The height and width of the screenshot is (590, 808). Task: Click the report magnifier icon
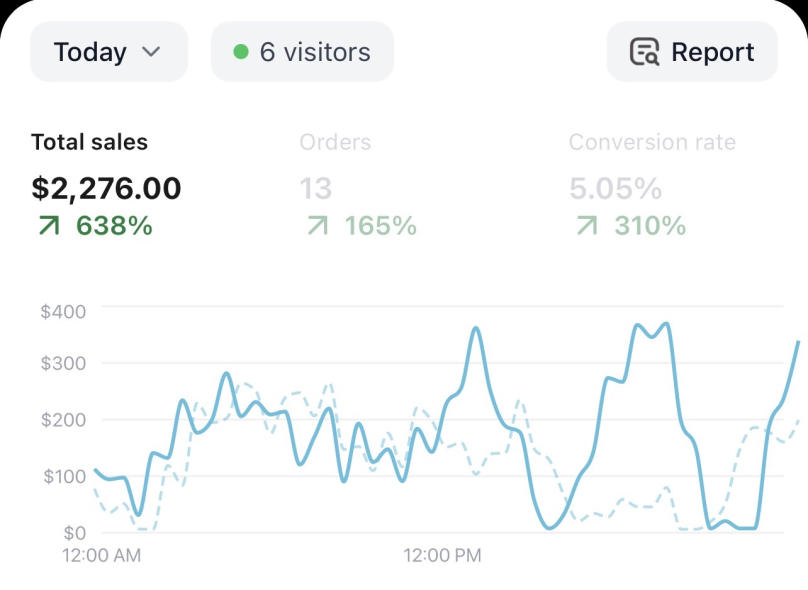click(x=645, y=52)
